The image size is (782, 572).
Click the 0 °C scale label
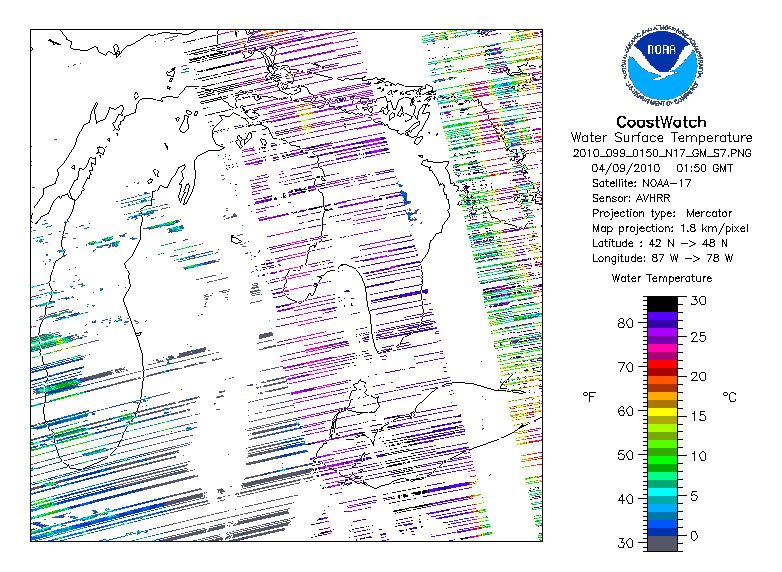click(x=694, y=536)
